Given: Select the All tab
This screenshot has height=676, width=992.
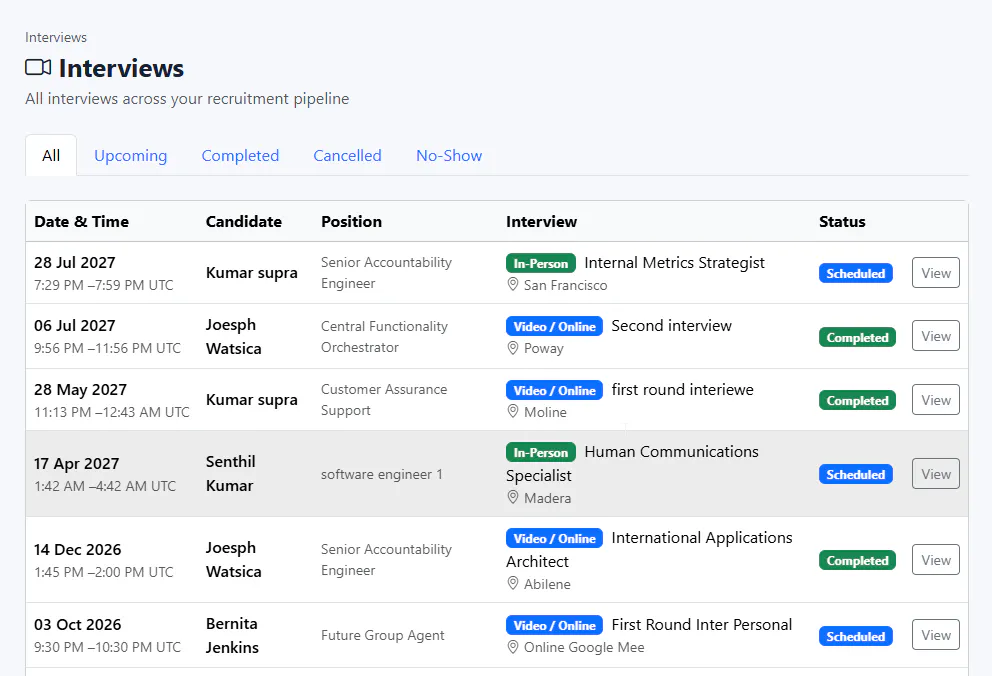Looking at the screenshot, I should (51, 156).
